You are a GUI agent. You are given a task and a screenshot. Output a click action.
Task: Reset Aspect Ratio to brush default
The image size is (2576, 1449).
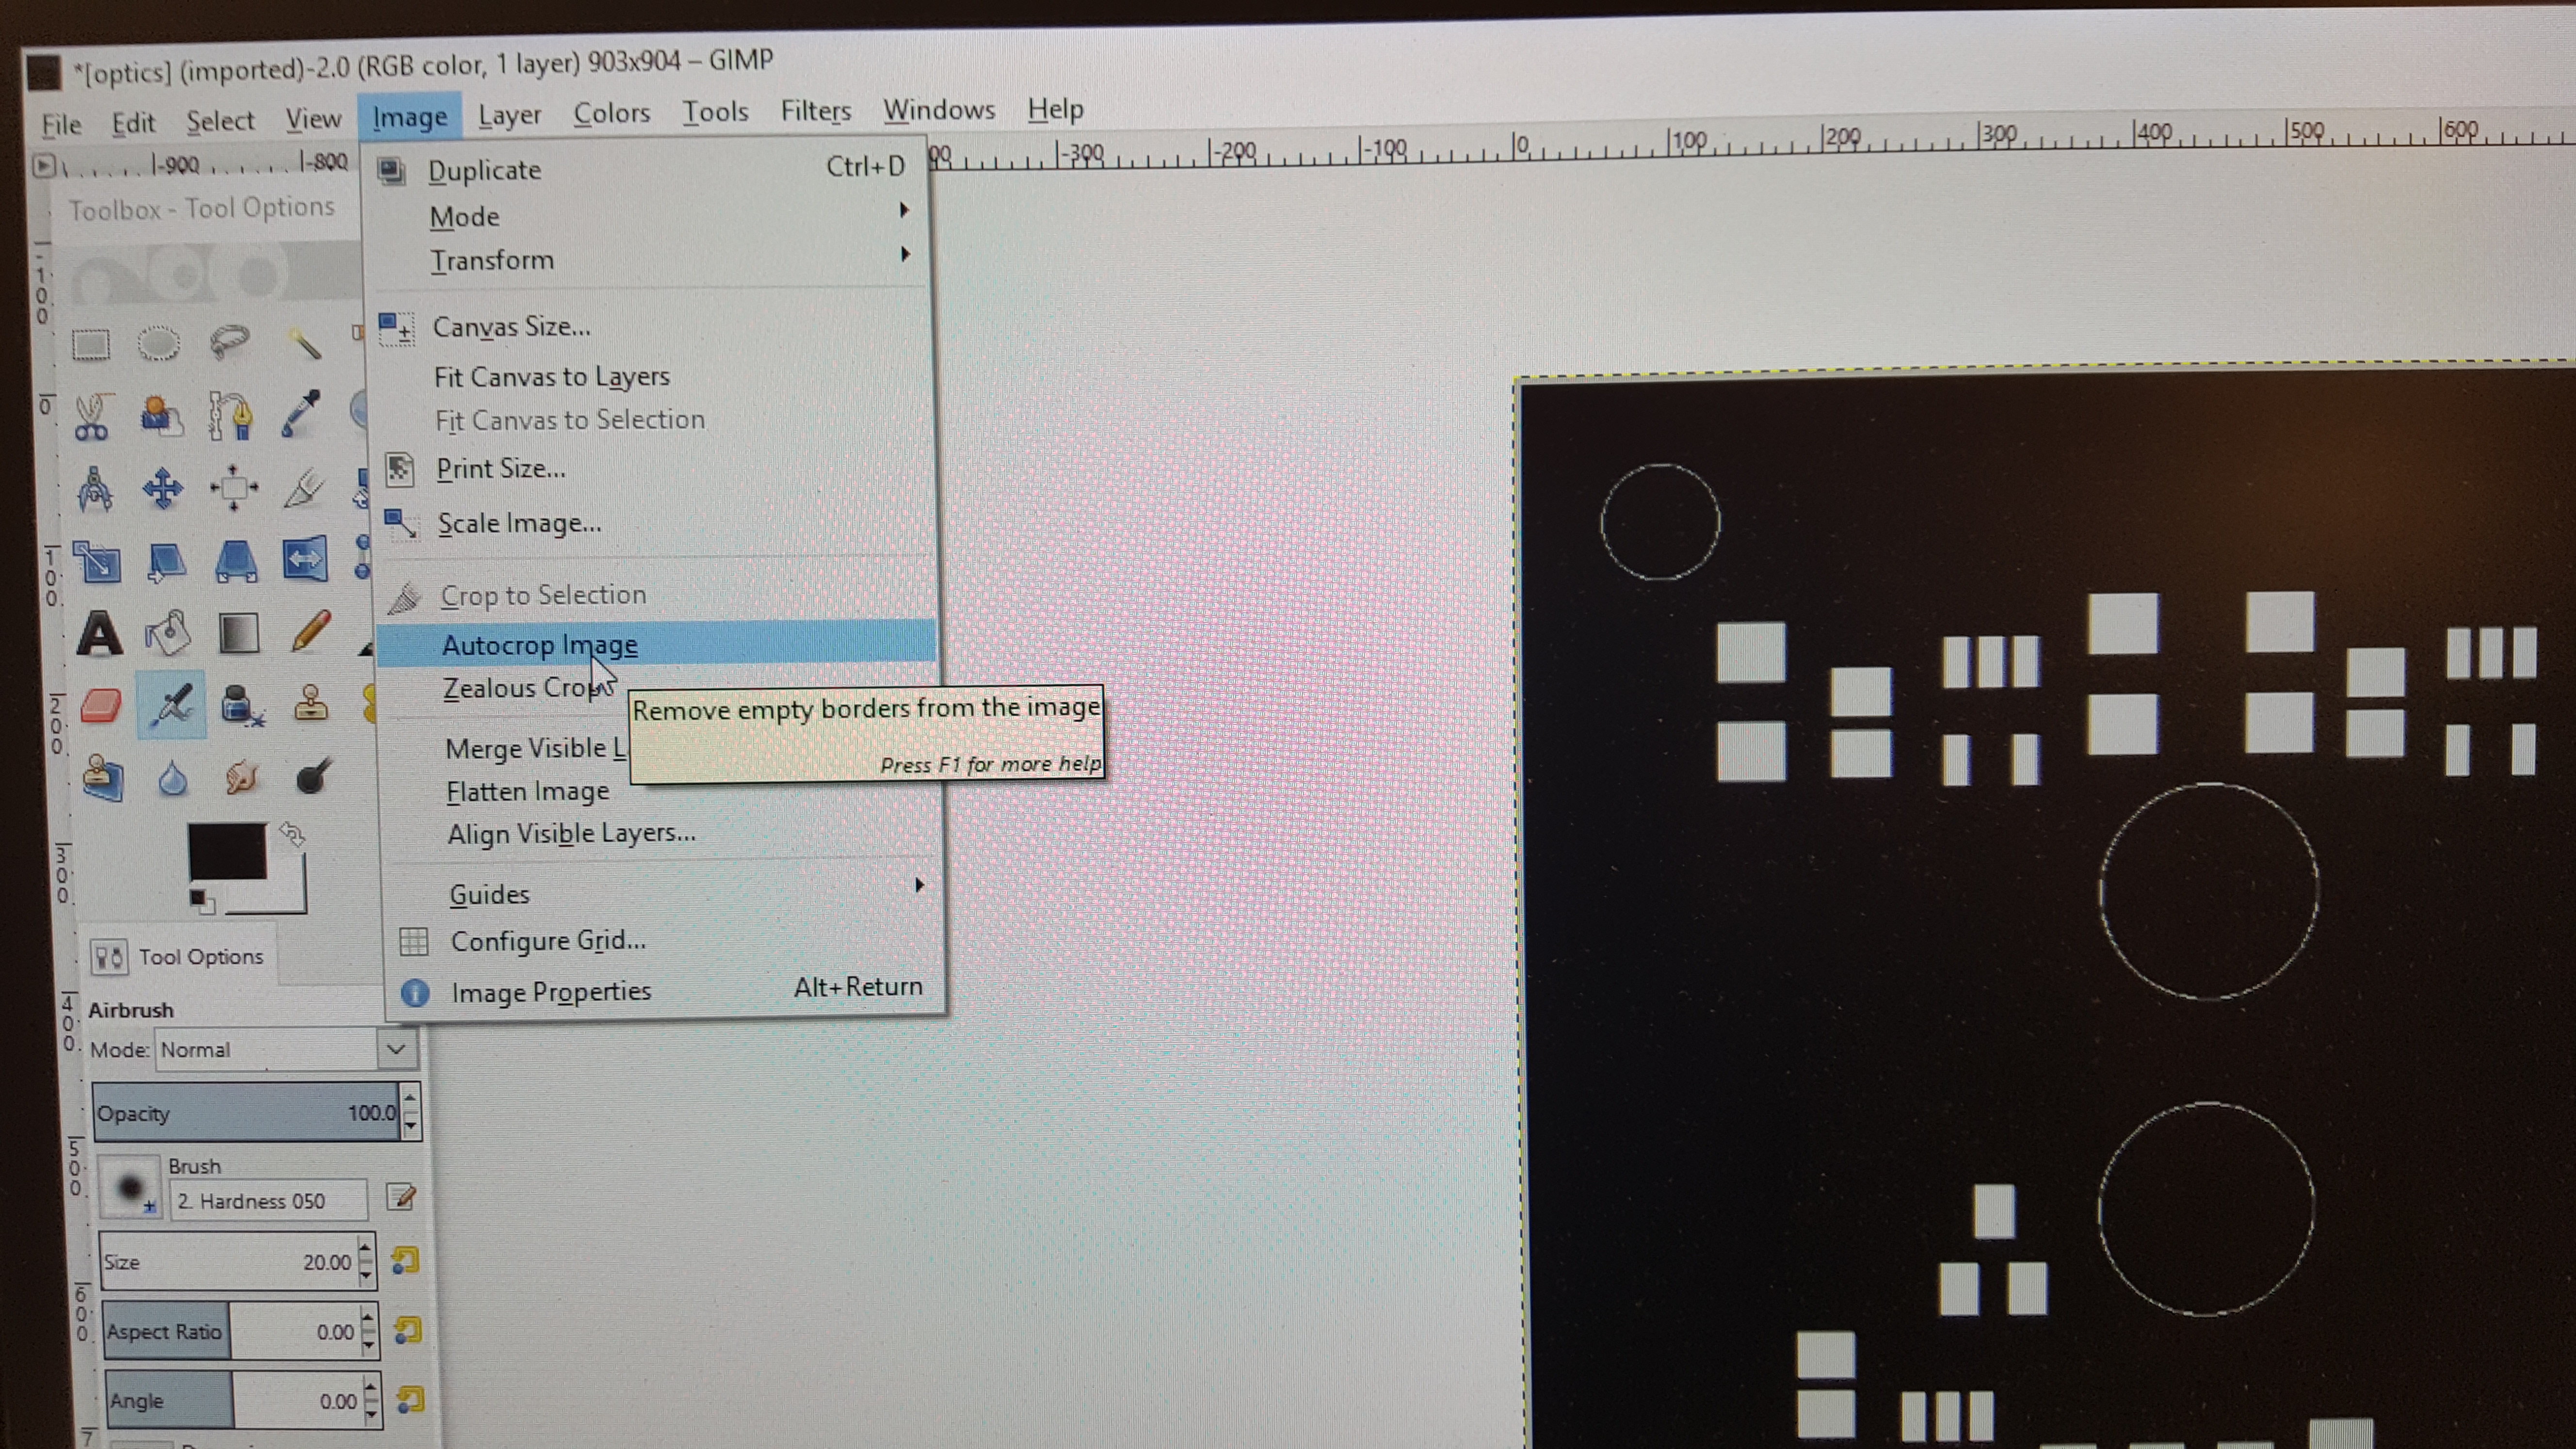tap(407, 1330)
